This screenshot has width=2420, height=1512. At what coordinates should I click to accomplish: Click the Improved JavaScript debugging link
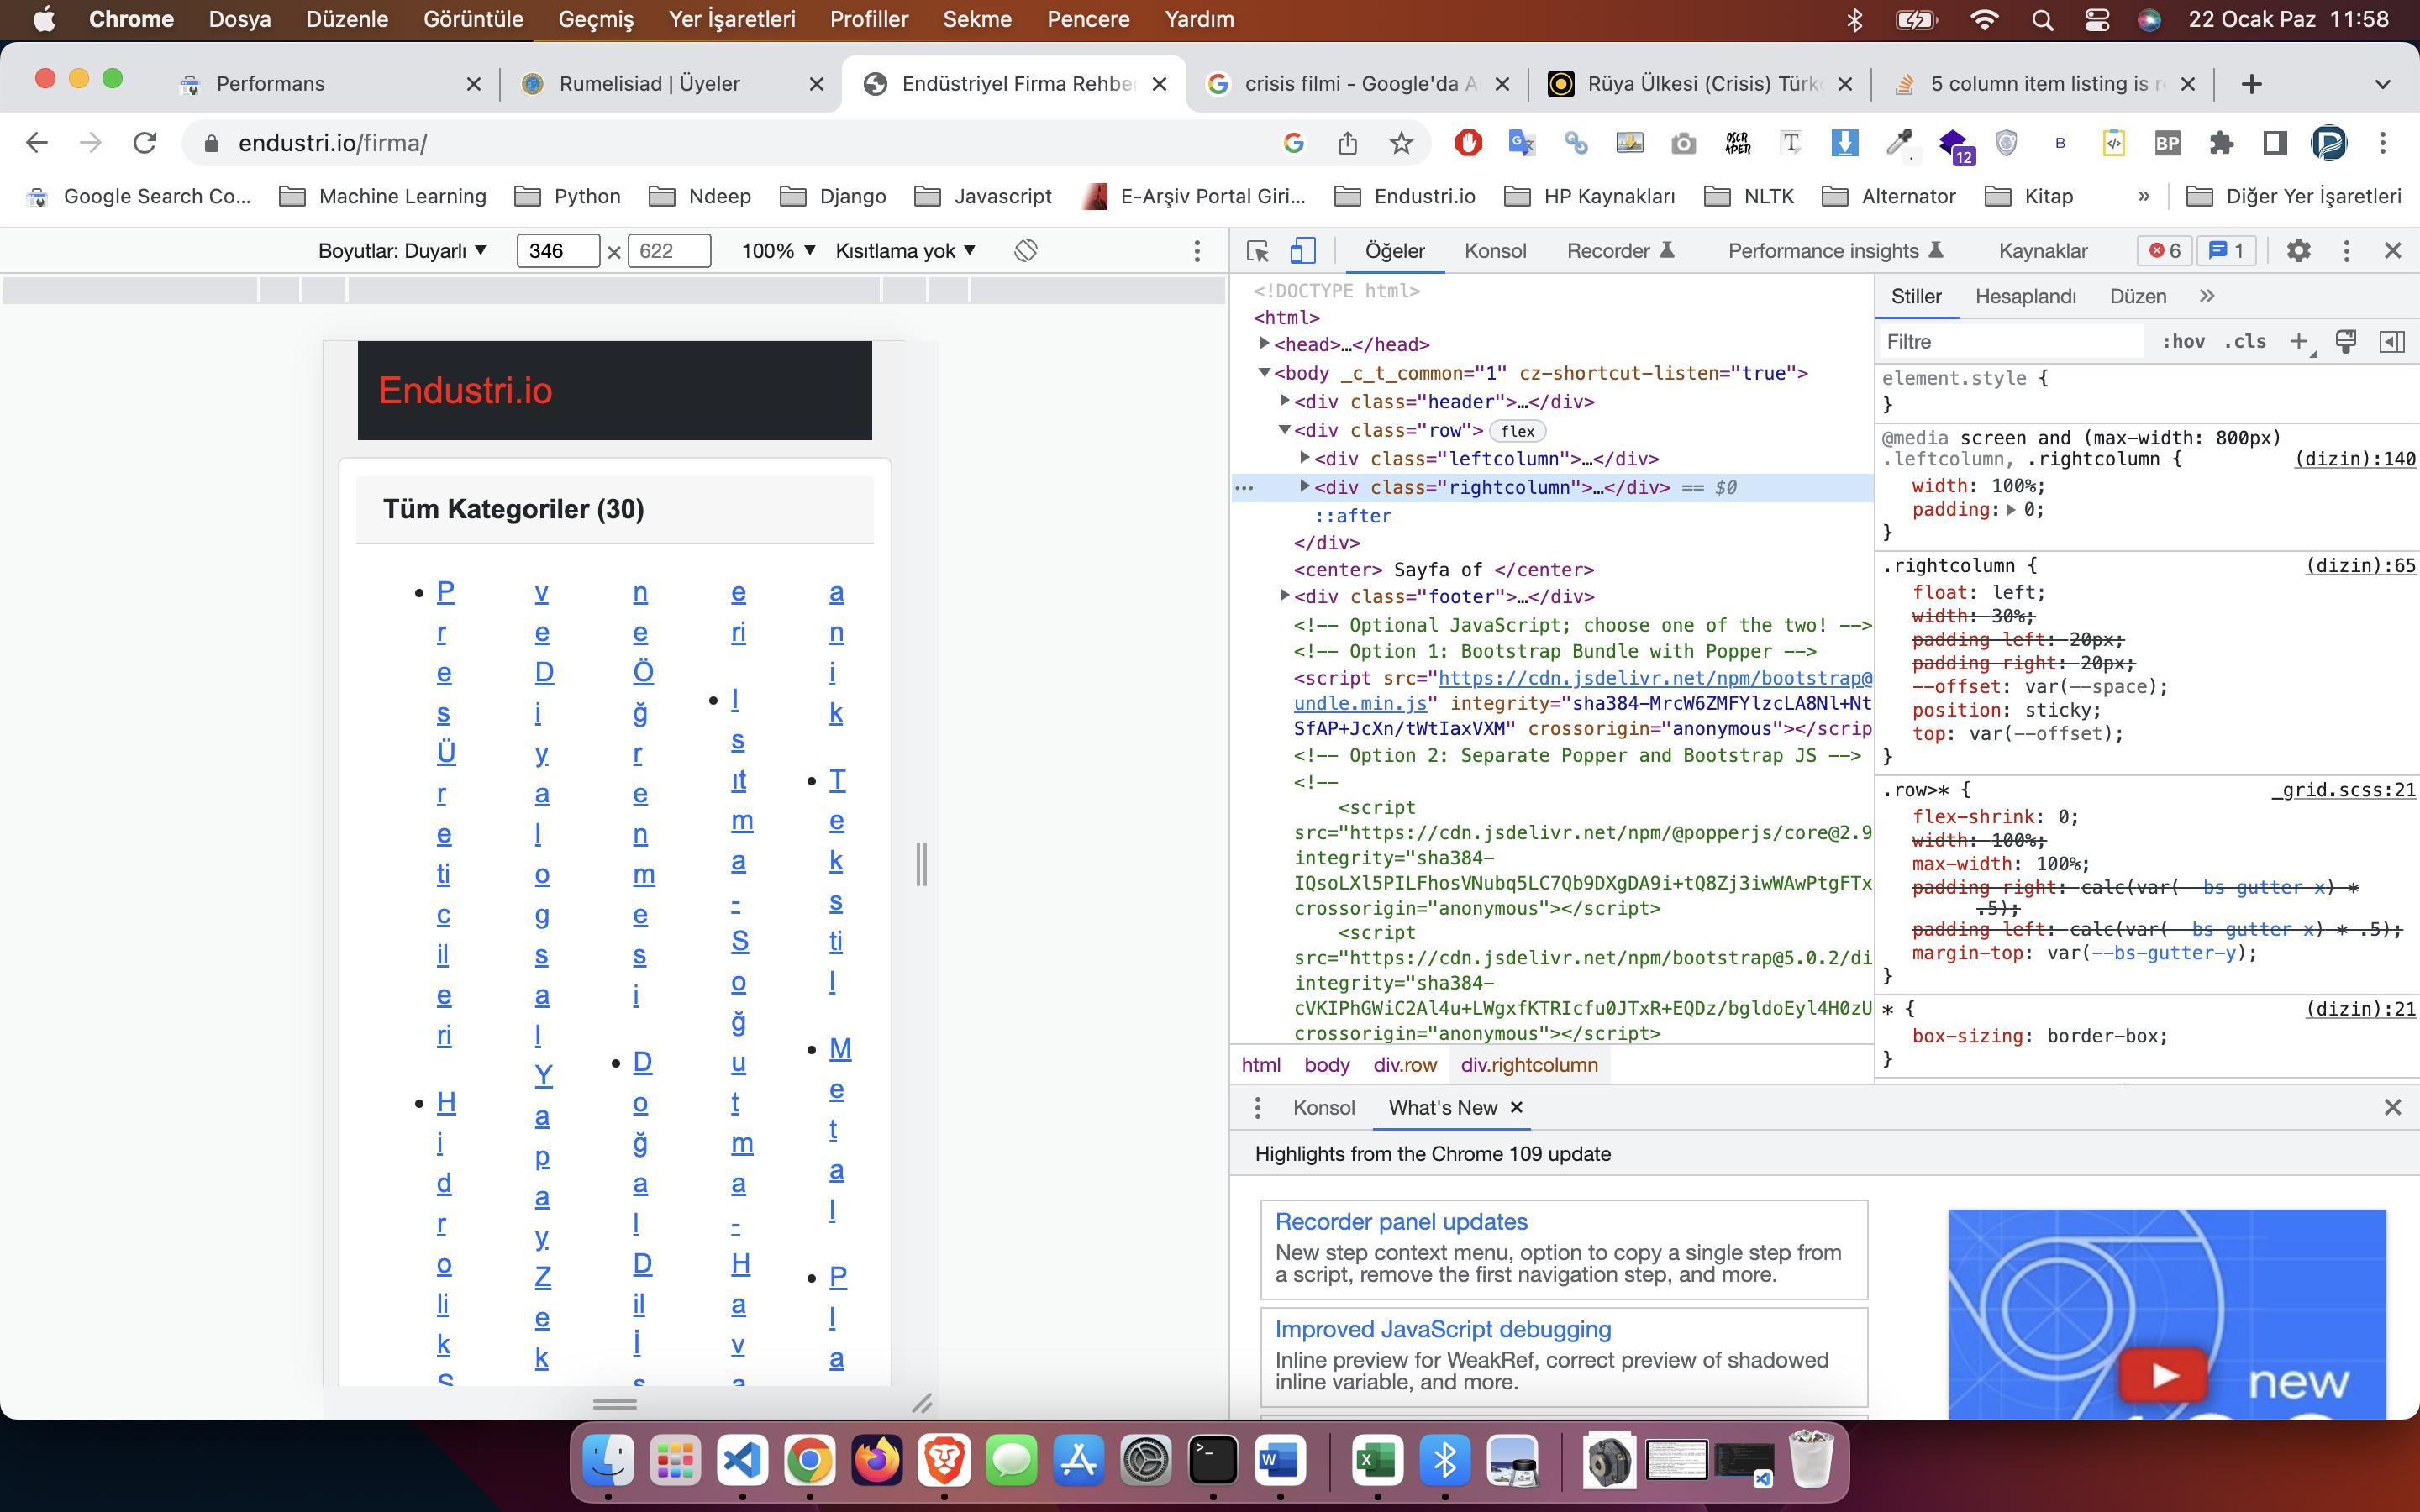tap(1442, 1329)
